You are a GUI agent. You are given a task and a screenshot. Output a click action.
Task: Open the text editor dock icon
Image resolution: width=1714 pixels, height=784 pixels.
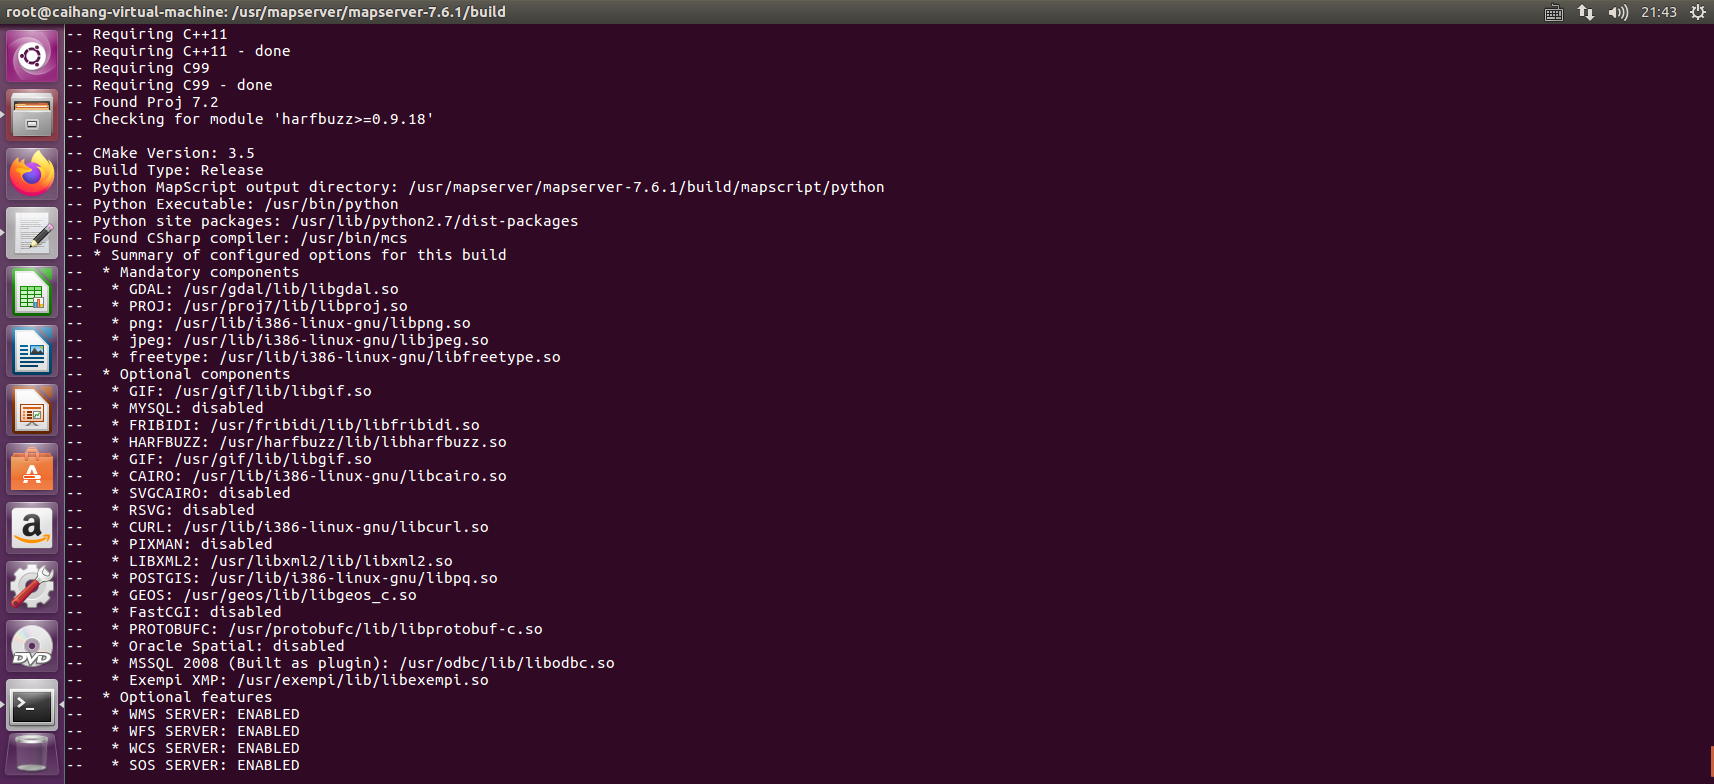click(x=32, y=233)
